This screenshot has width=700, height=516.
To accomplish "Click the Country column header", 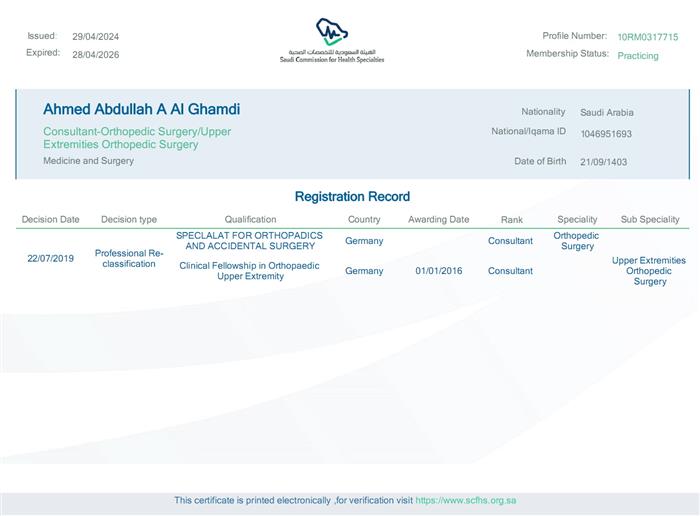I will [x=364, y=220].
